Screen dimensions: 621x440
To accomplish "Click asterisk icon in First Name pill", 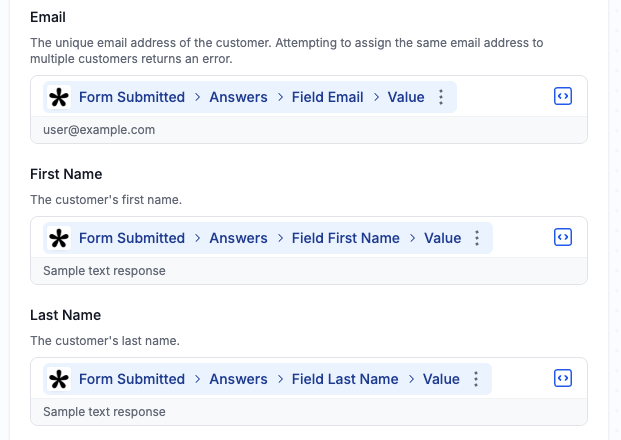I will click(59, 239).
